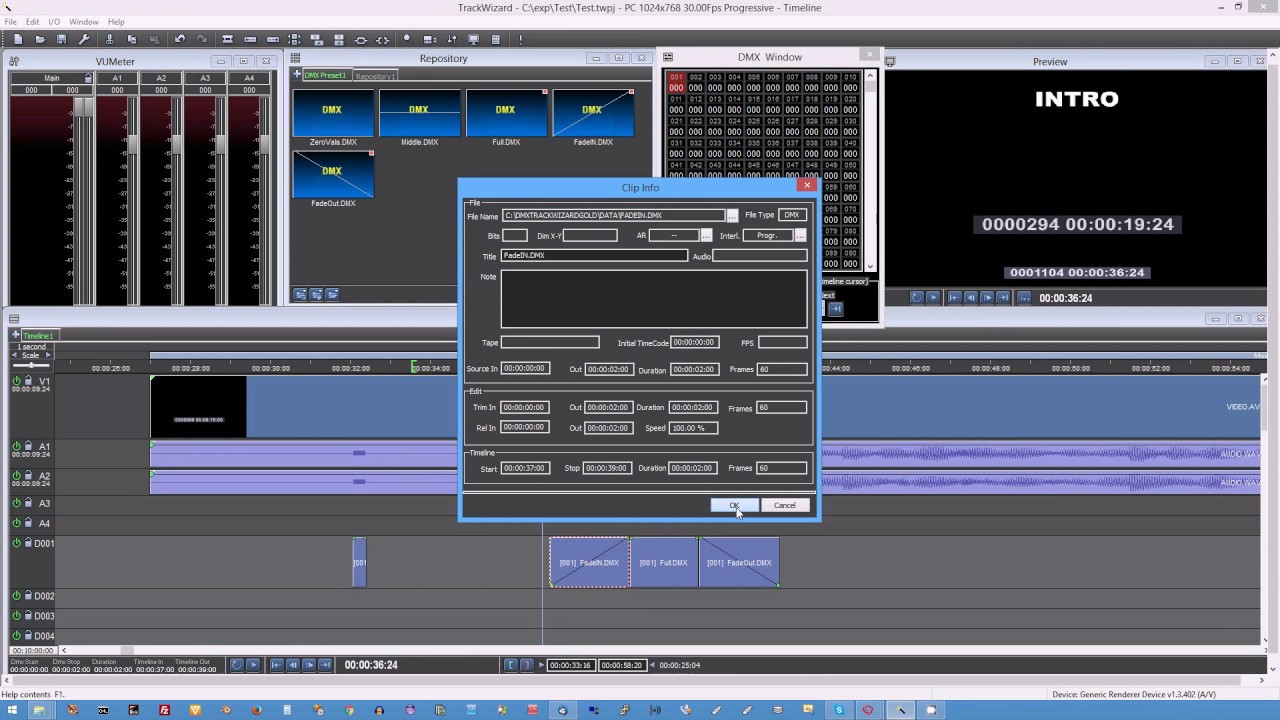This screenshot has width=1280, height=720.
Task: Select the Timeline1 tab
Action: click(x=38, y=336)
